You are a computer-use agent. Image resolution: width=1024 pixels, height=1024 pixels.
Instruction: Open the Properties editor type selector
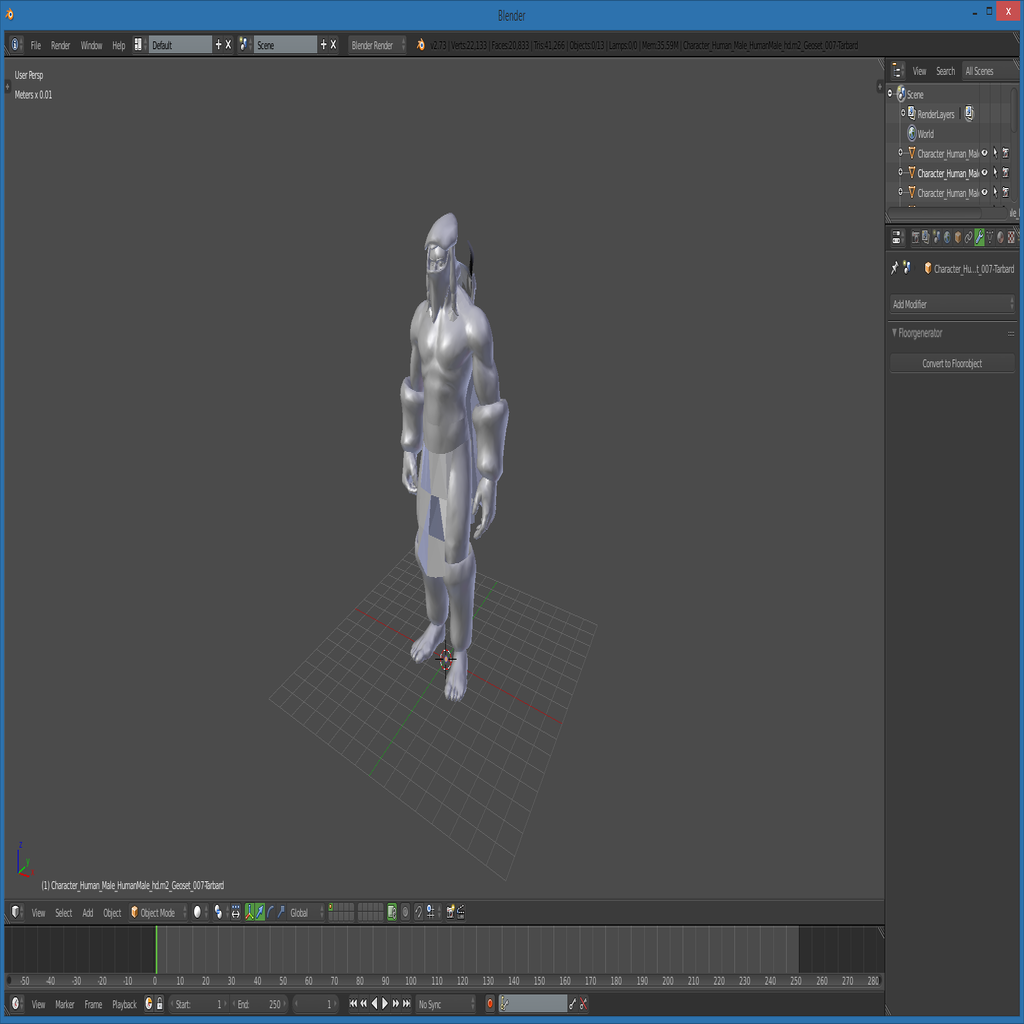(x=897, y=238)
